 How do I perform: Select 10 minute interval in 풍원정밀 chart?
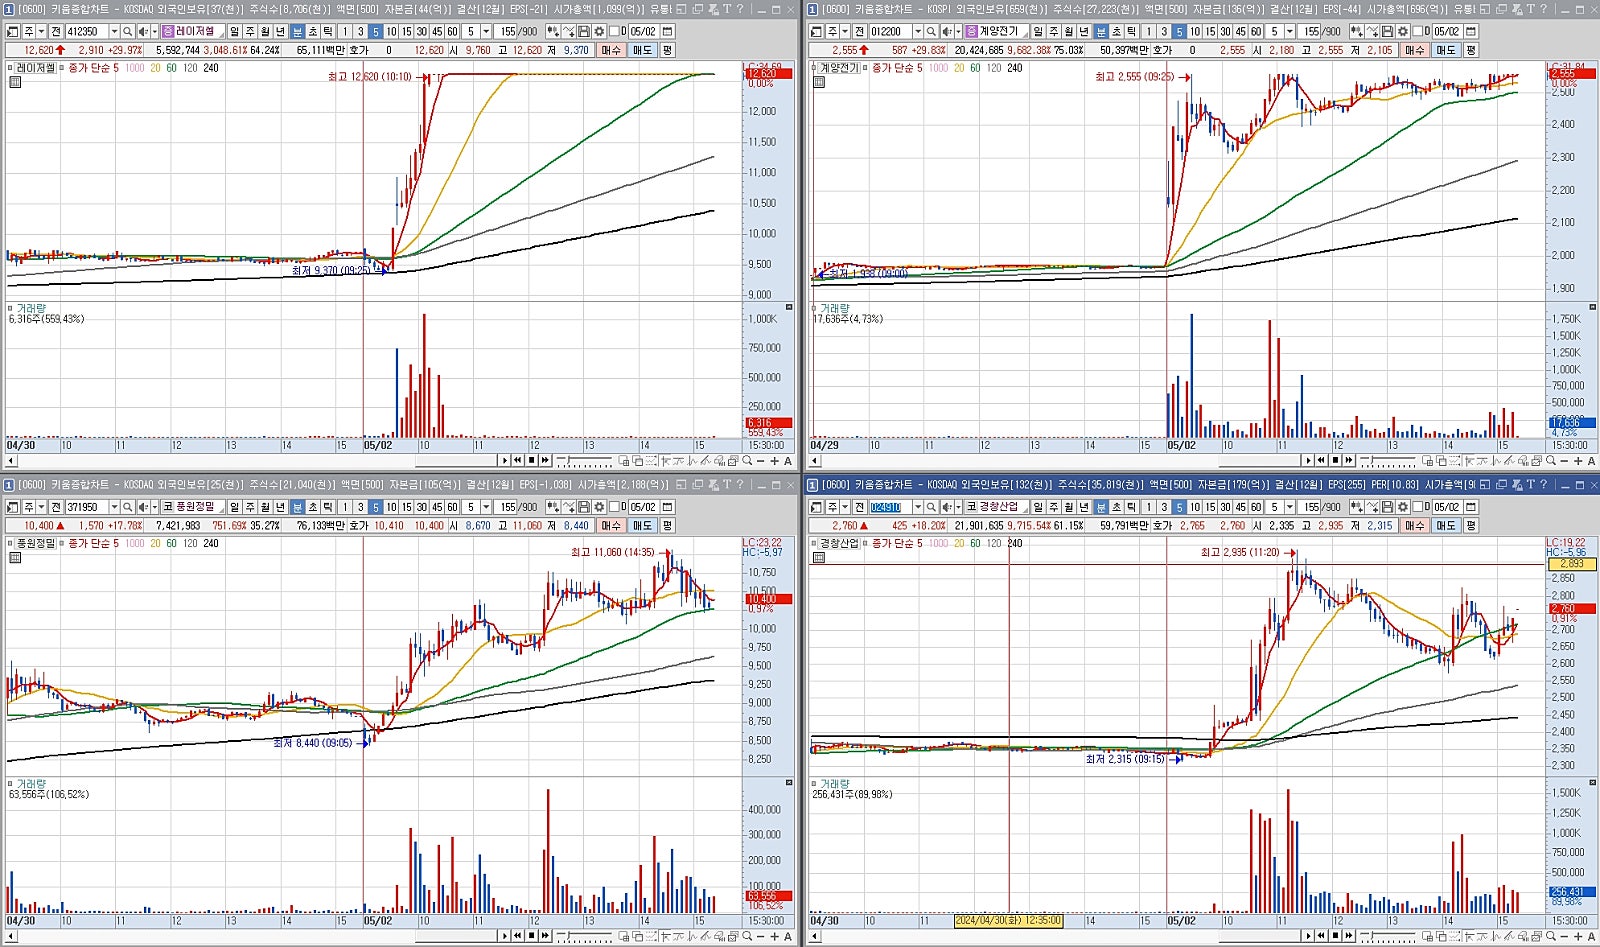click(391, 507)
